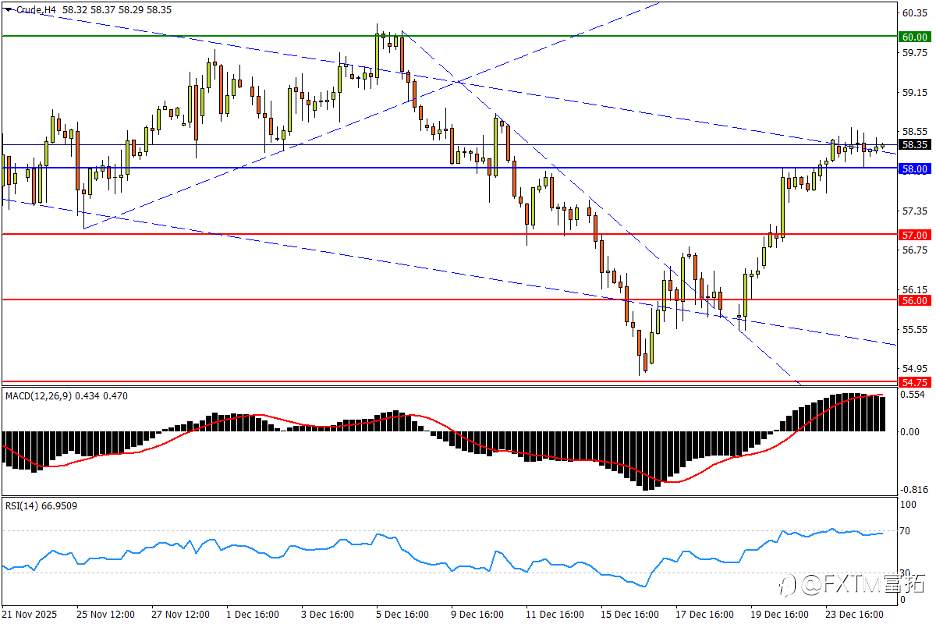Click the 59.75 price axis label

click(x=915, y=53)
